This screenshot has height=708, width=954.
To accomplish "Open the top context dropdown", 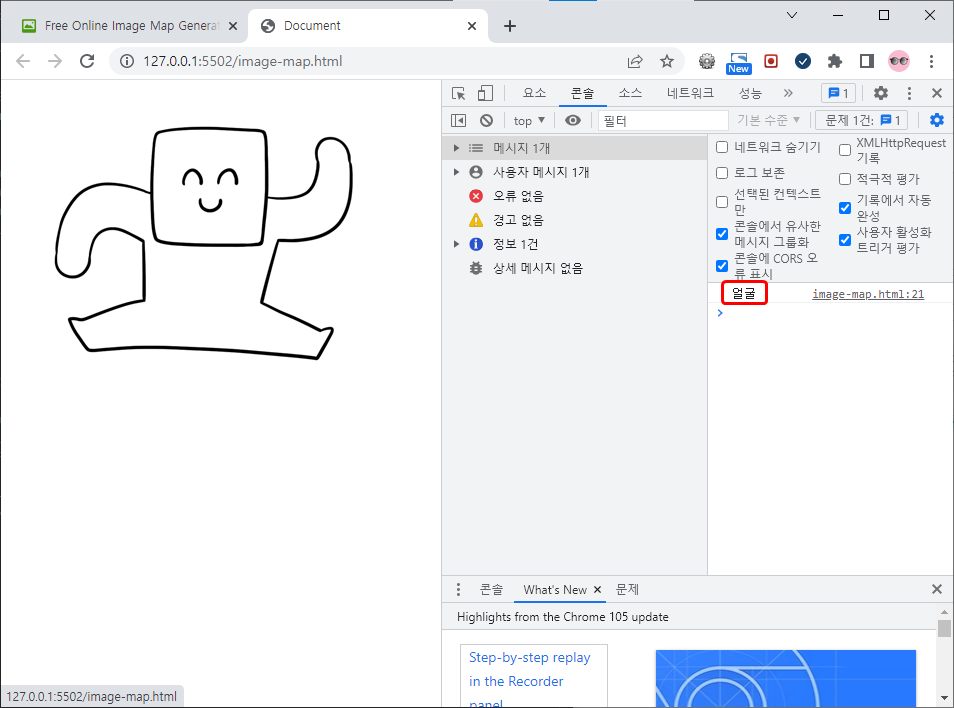I will pyautogui.click(x=529, y=120).
